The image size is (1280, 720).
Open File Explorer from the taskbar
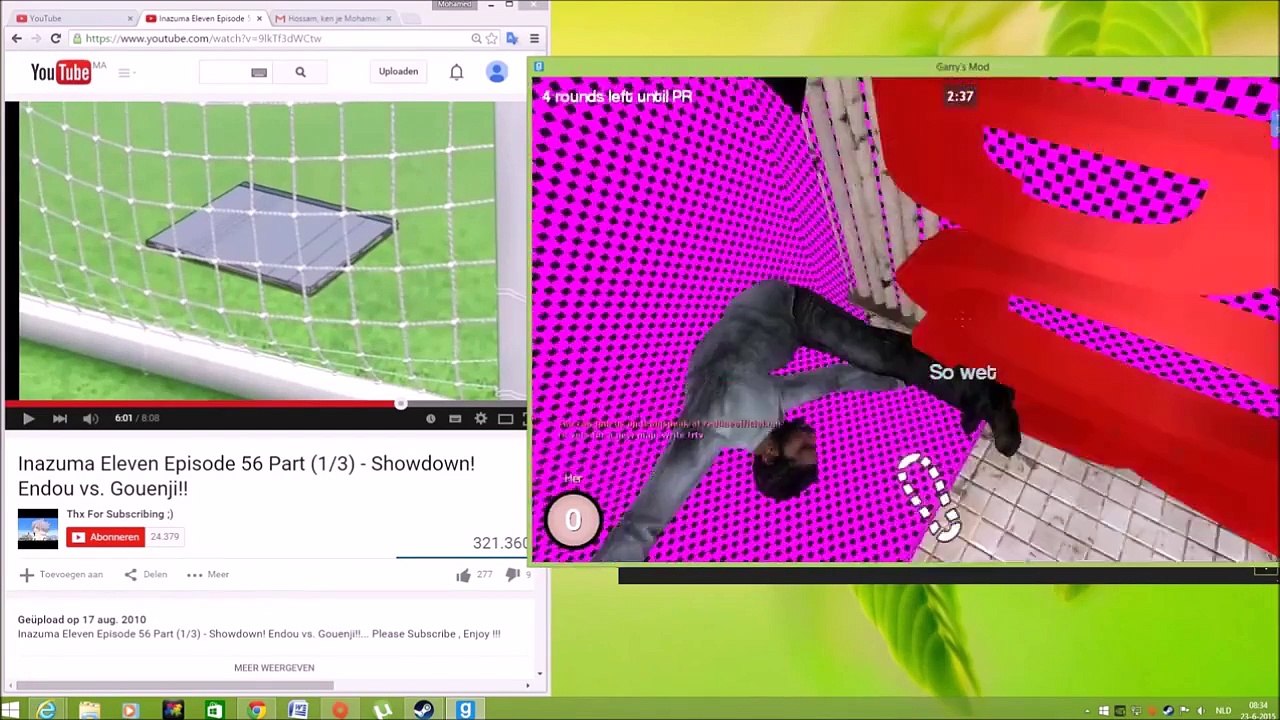point(89,710)
